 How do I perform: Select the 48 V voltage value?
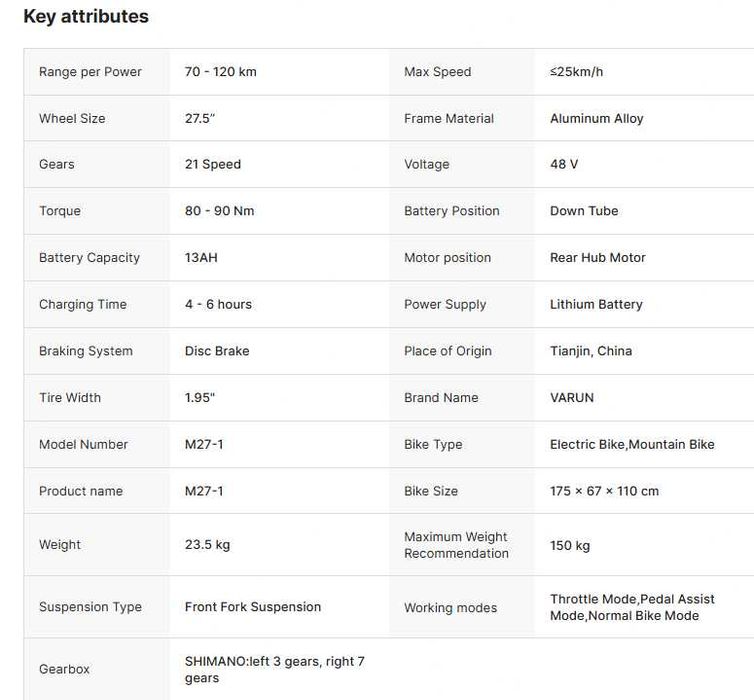tap(564, 164)
